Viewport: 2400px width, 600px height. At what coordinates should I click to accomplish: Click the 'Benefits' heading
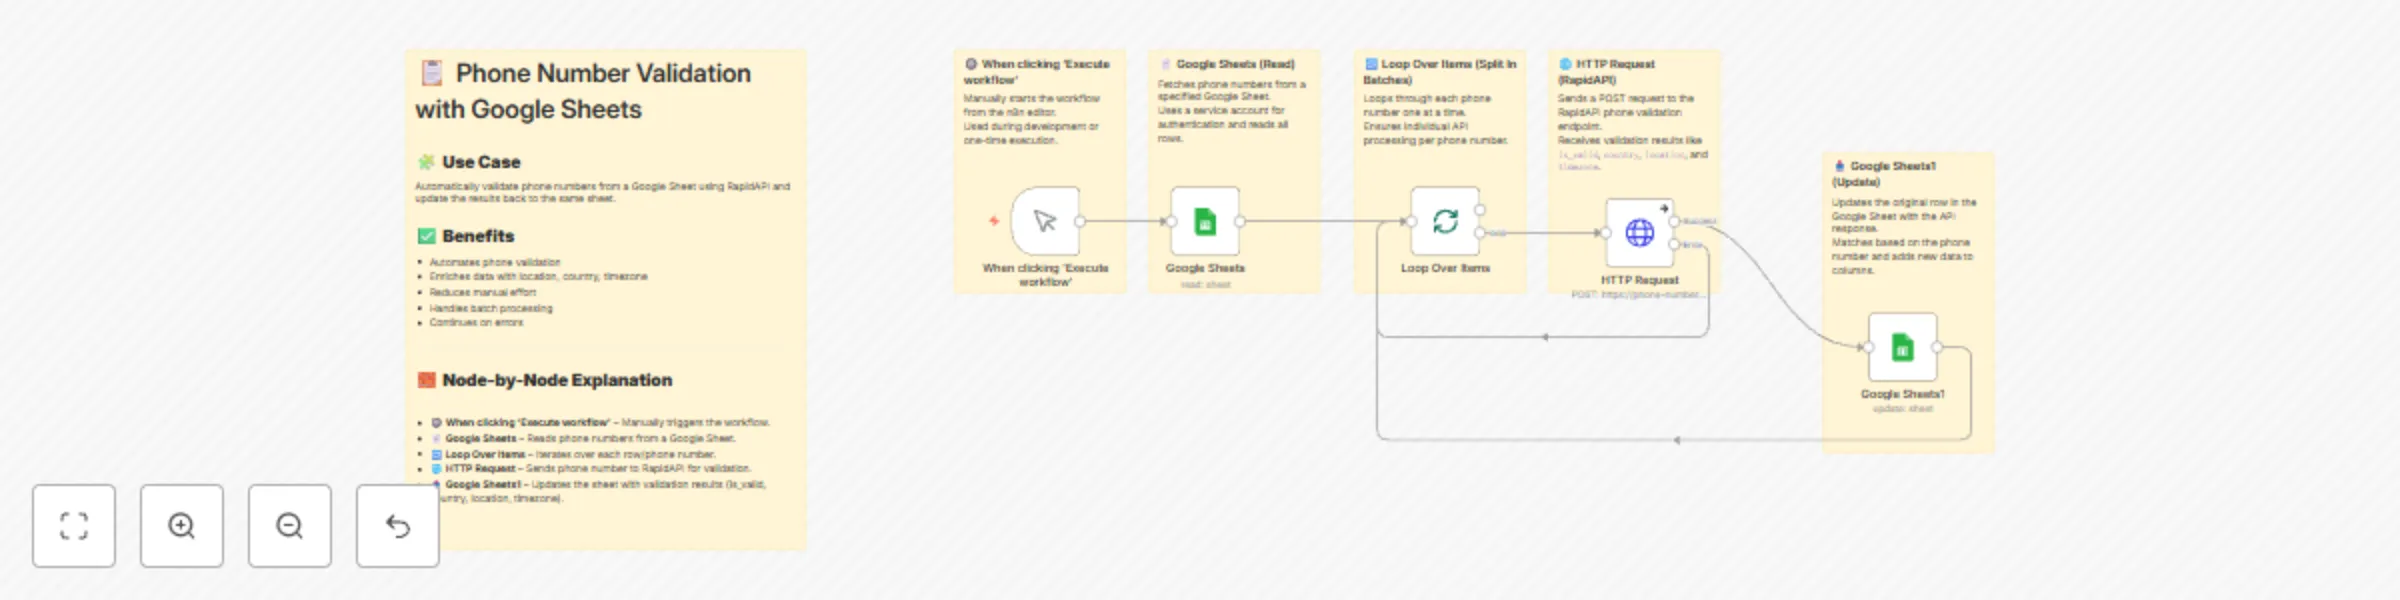point(478,236)
